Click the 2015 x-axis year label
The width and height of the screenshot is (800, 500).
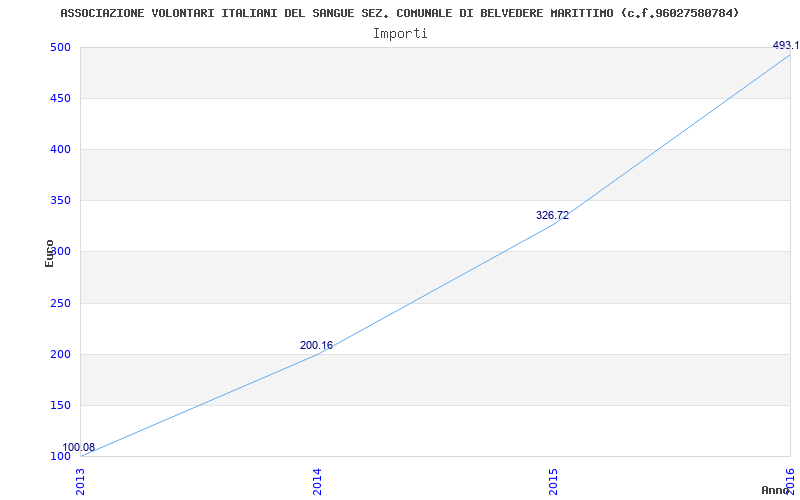(x=554, y=482)
